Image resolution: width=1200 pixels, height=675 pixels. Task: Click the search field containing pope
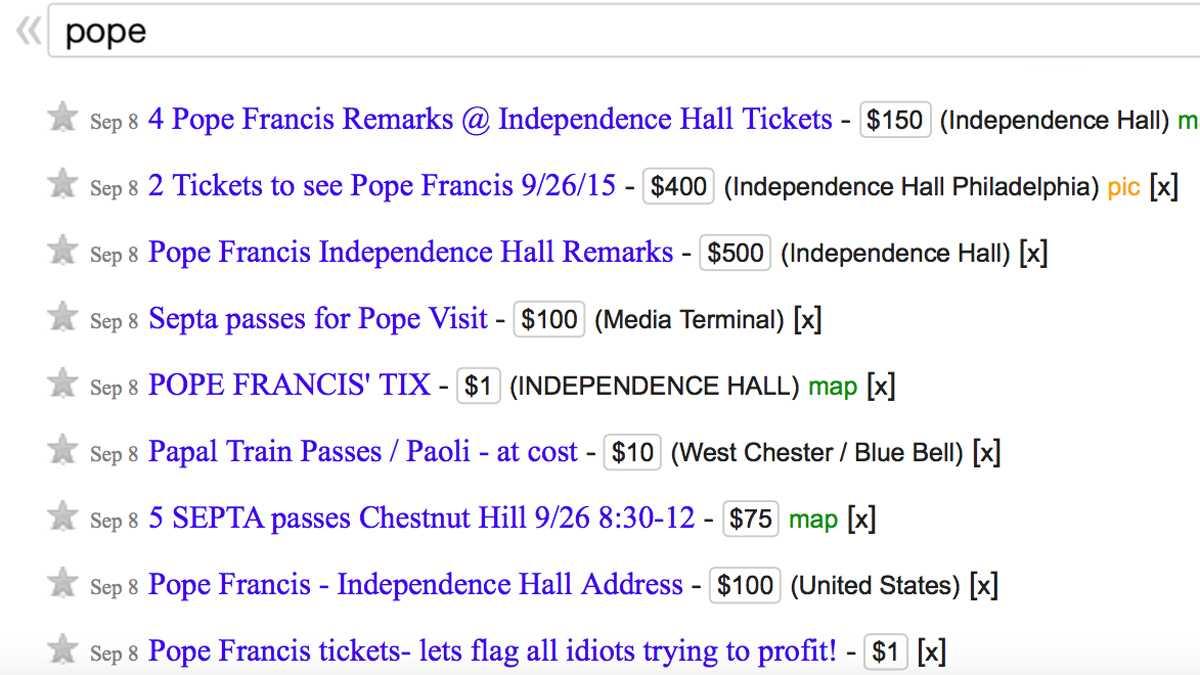(624, 31)
